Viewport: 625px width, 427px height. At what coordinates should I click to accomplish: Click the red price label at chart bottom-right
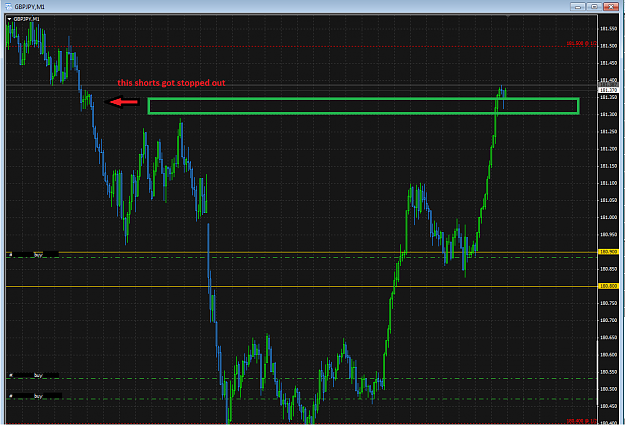[x=582, y=421]
